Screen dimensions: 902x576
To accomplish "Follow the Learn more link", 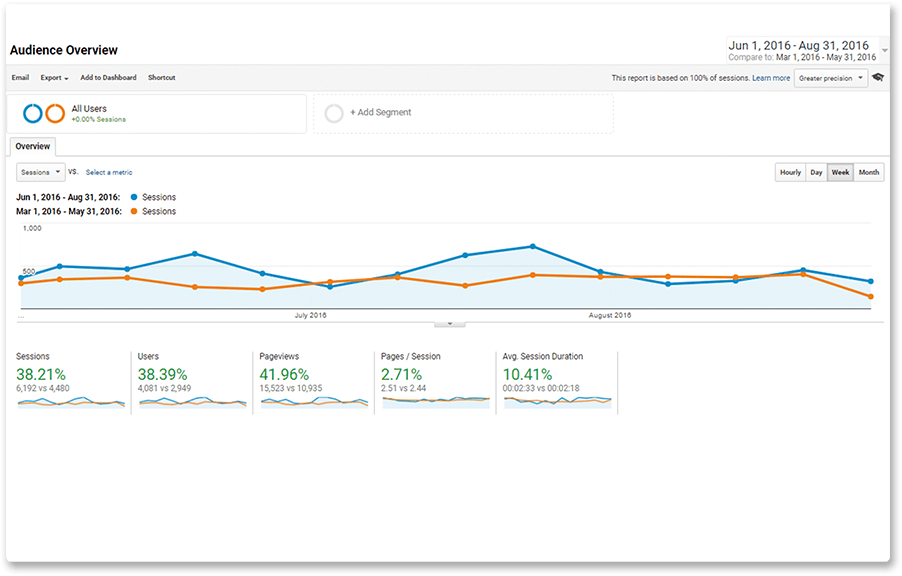I will (771, 78).
